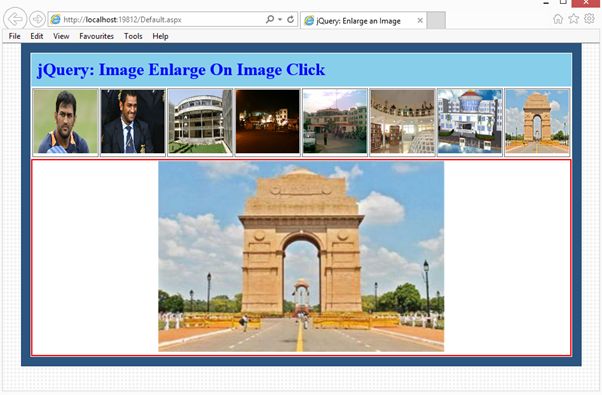Viewport: 602px width, 395px height.
Task: Click the India Gate thumbnail
Action: coord(537,121)
